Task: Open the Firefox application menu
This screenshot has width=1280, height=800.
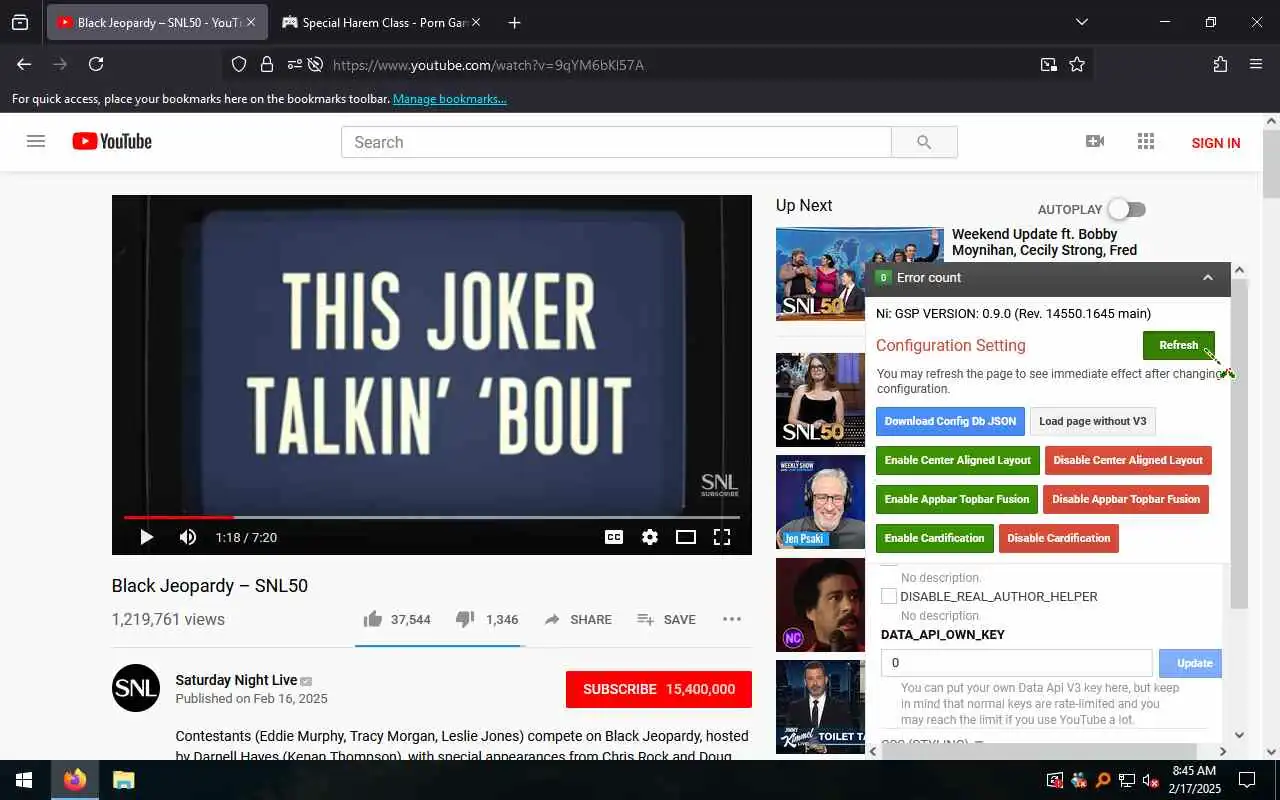Action: tap(1256, 64)
